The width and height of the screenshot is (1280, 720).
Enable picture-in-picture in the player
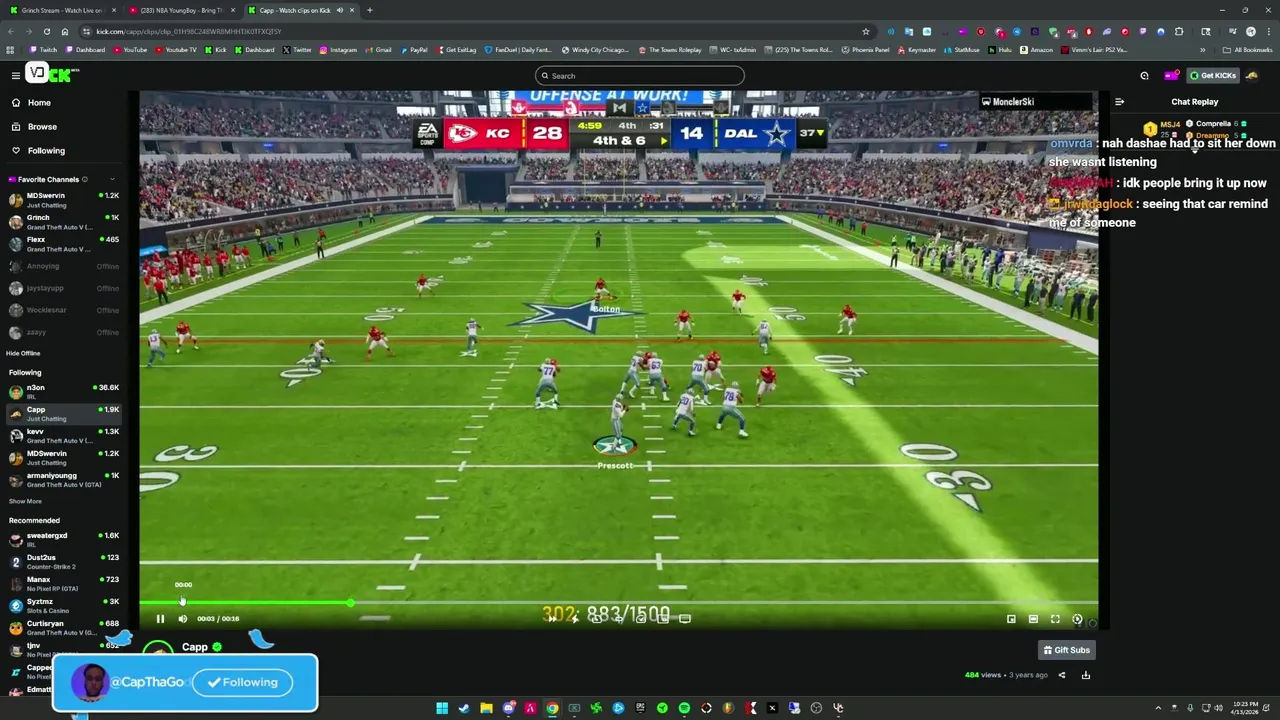pyautogui.click(x=1011, y=619)
